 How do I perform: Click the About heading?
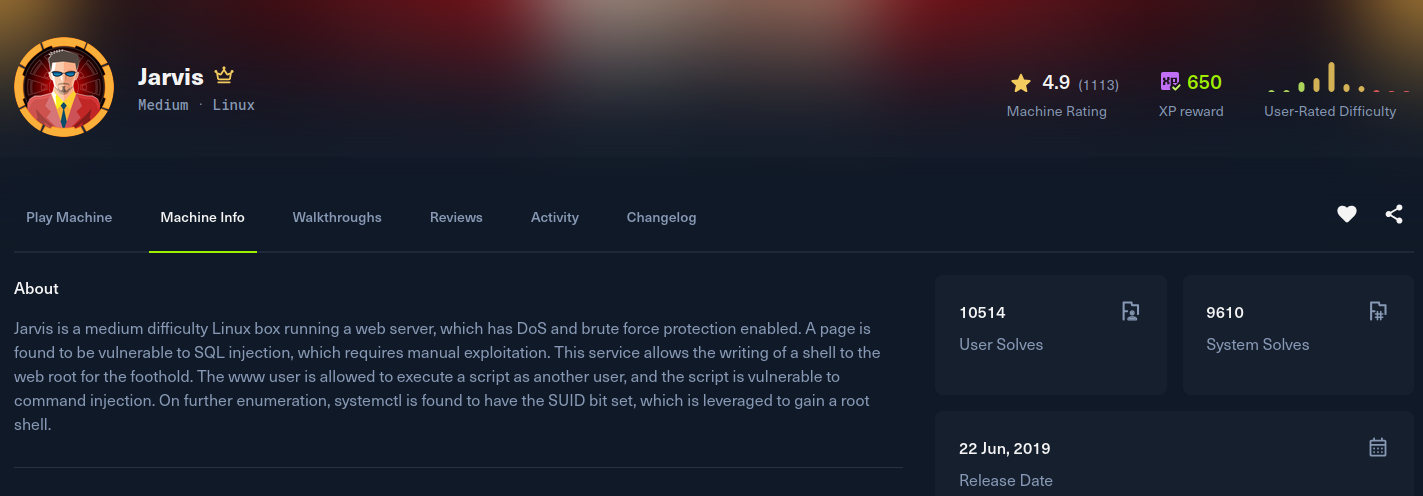(36, 288)
